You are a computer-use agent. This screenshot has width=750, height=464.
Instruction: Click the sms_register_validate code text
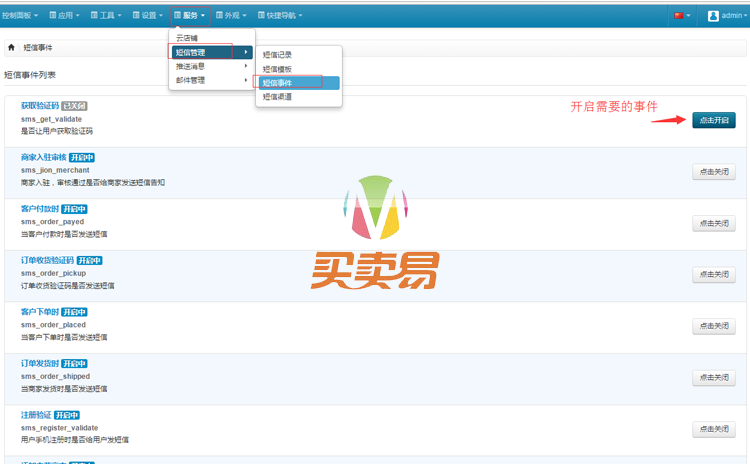coord(59,428)
